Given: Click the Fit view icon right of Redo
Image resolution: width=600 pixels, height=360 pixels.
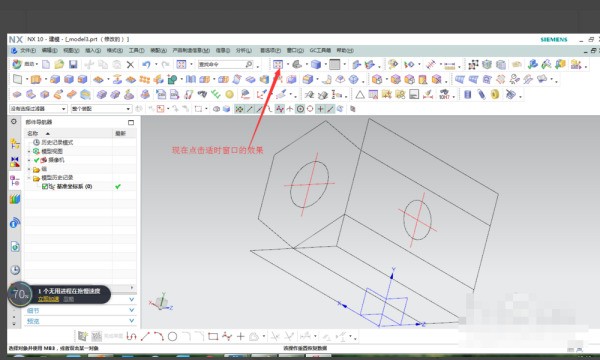Looking at the screenshot, I should coord(181,64).
